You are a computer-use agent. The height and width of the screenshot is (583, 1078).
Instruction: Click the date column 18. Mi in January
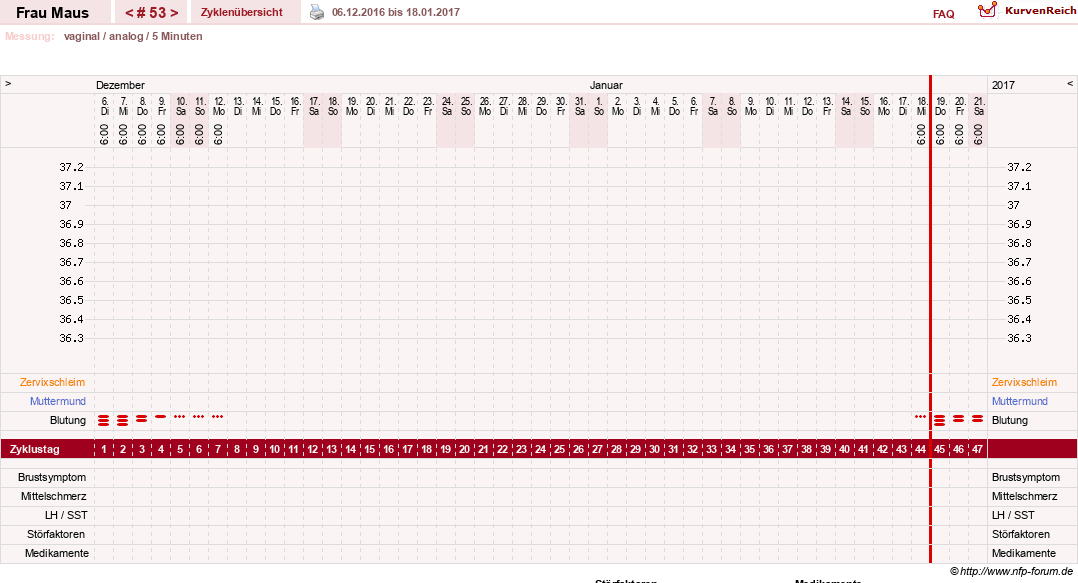[922, 106]
